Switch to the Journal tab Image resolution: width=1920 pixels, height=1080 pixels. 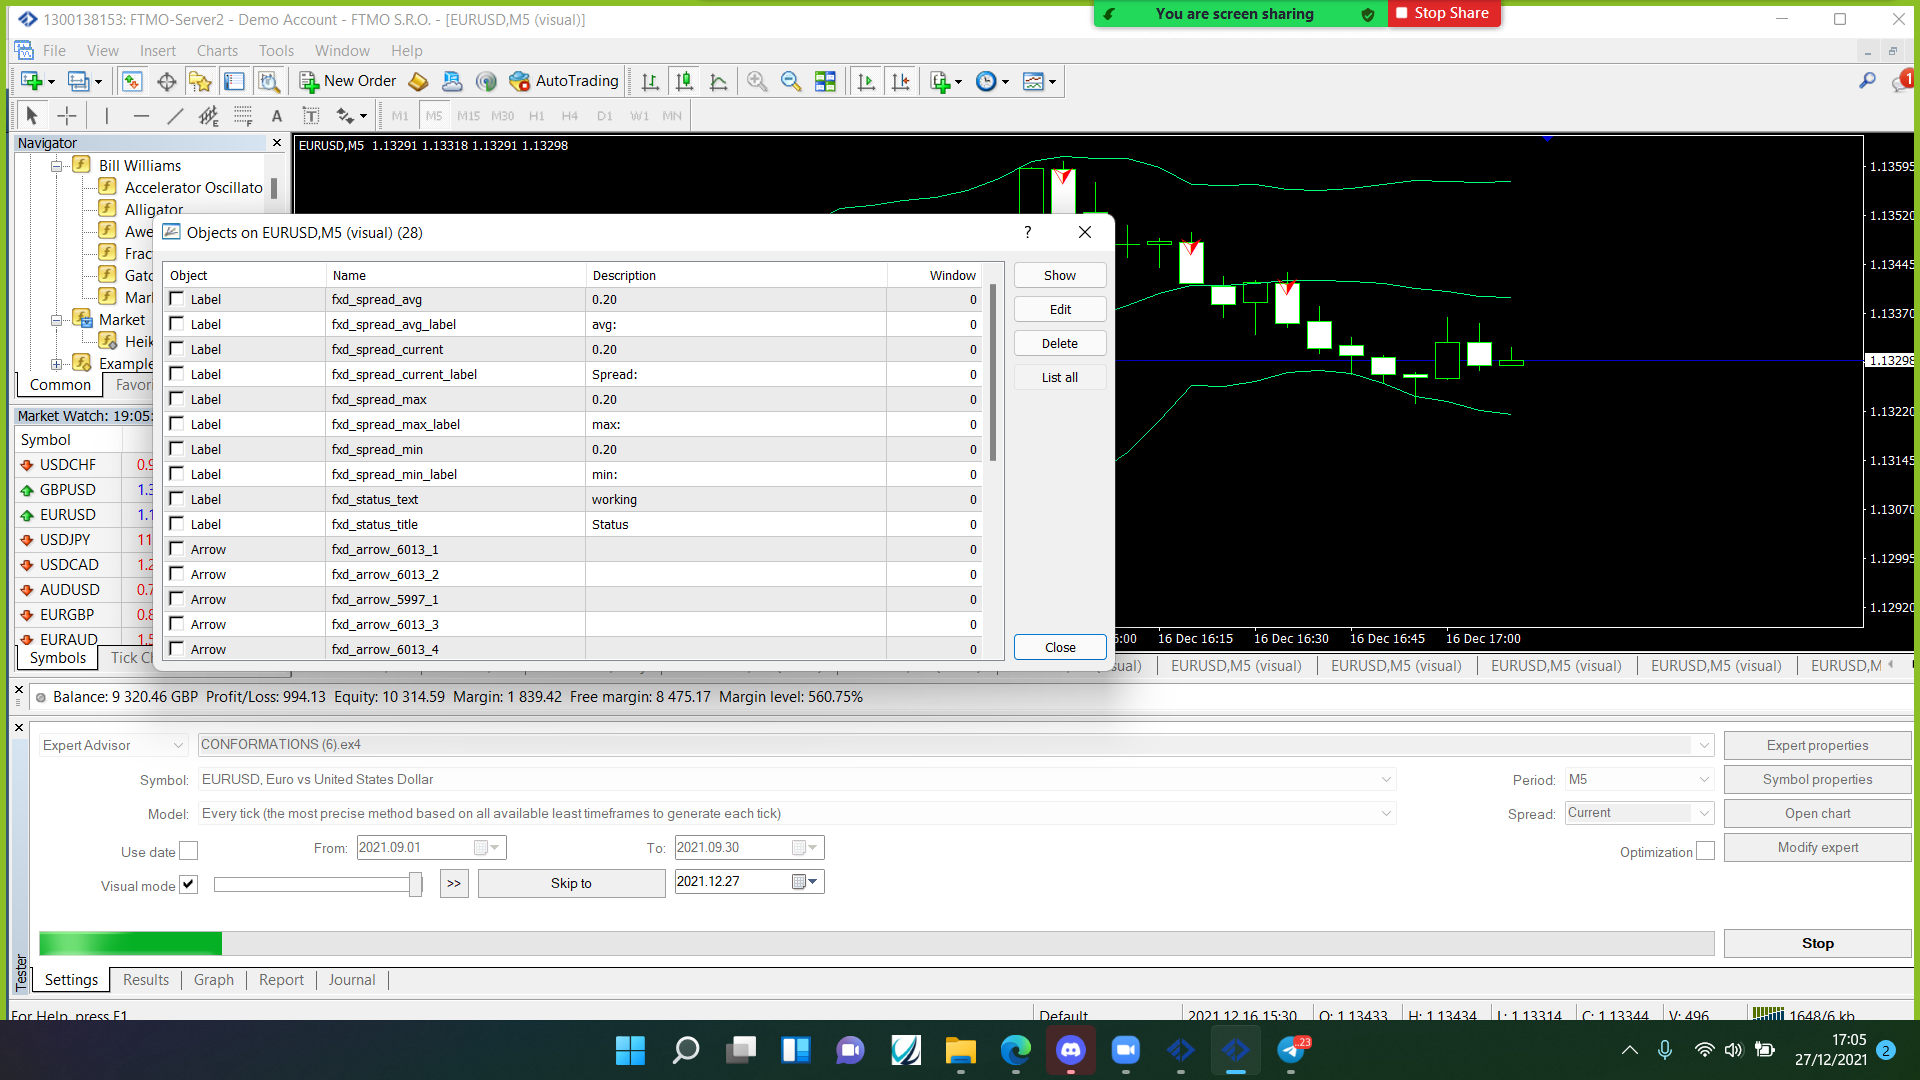pos(352,980)
